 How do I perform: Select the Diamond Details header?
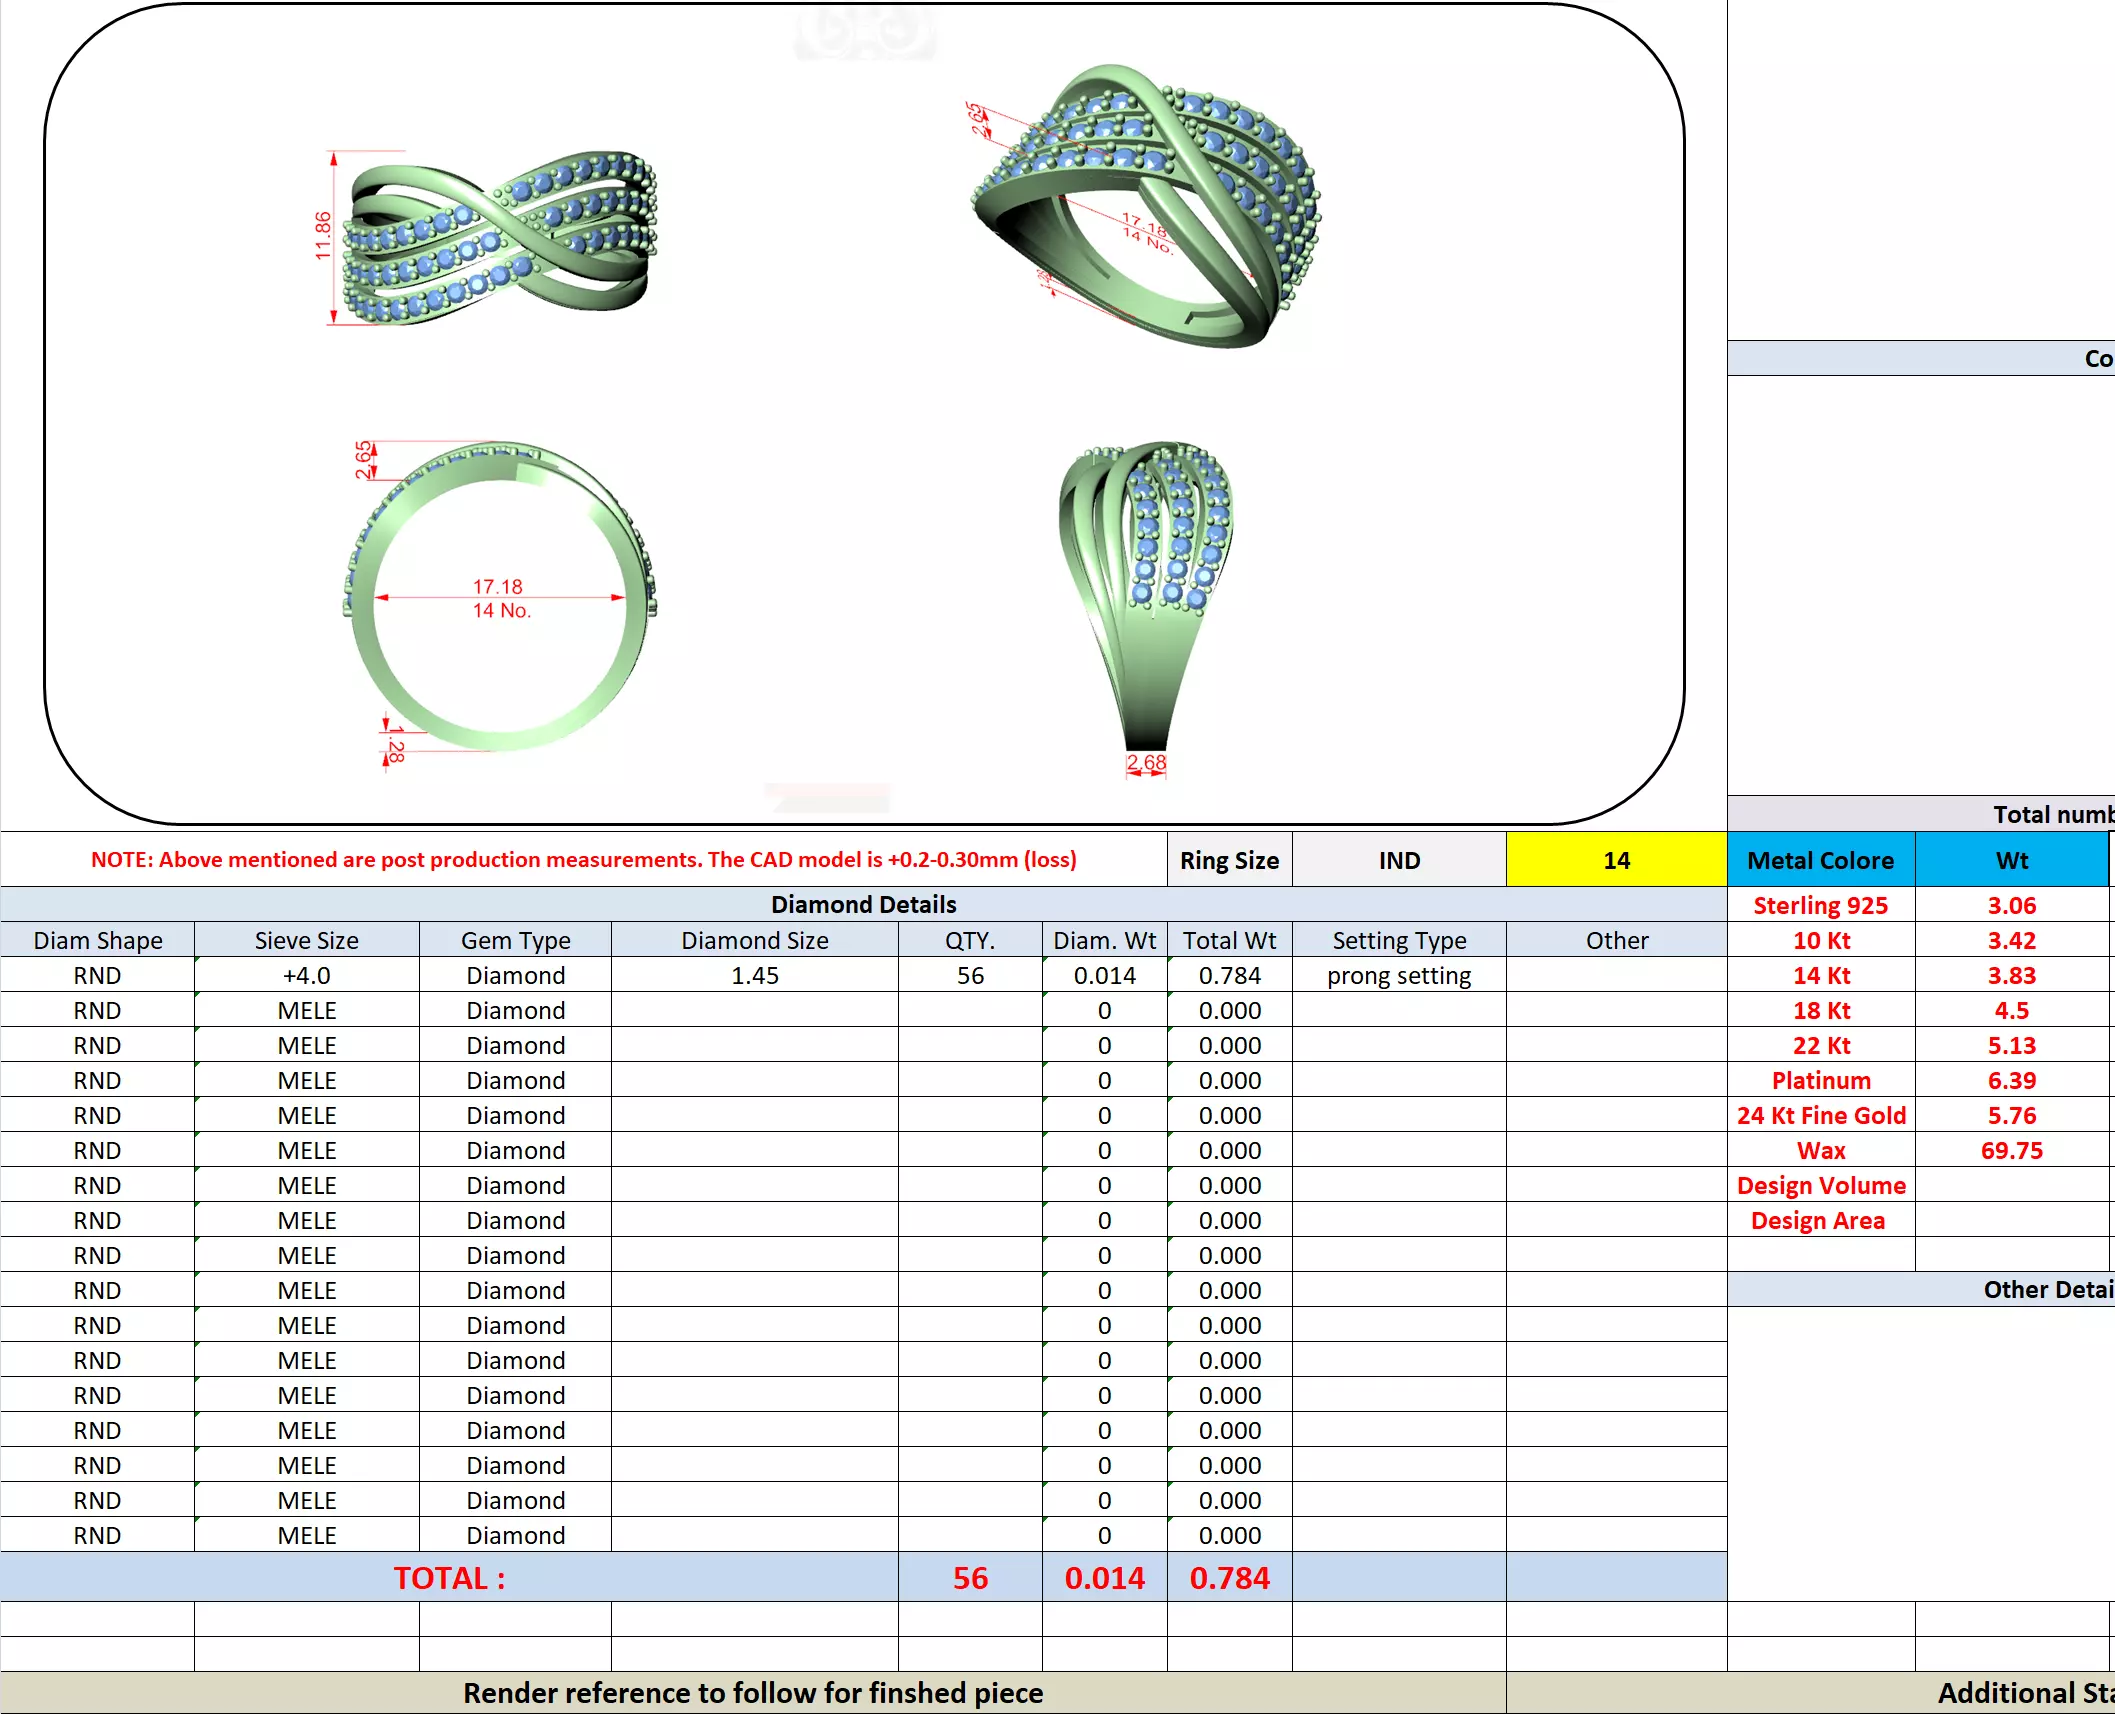[x=863, y=904]
